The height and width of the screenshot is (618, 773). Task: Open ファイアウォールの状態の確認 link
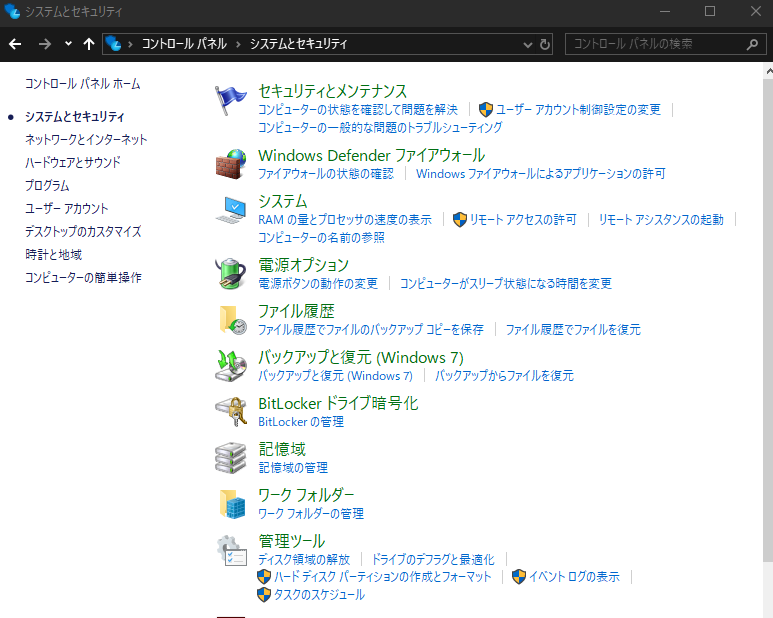[x=326, y=173]
